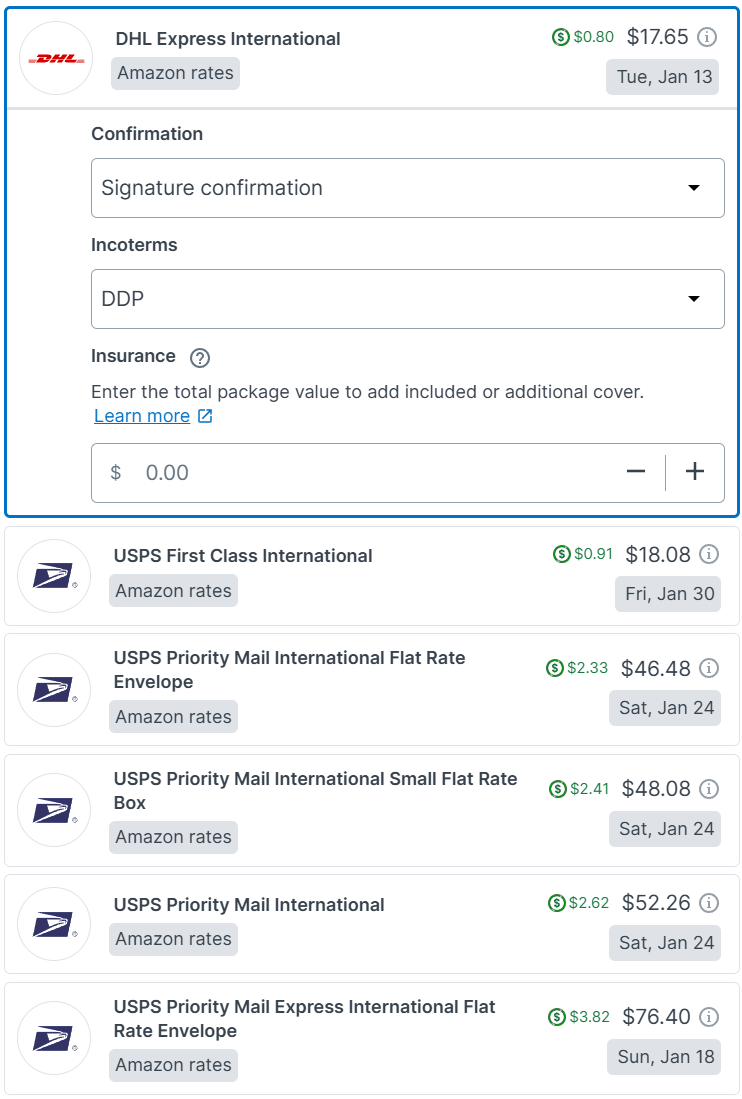Click the info icon next to $17.65 DHL price

706,38
